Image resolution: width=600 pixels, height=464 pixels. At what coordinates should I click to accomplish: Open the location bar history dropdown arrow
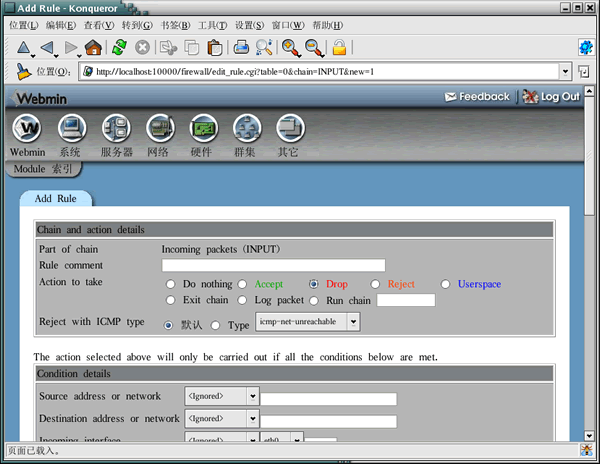(x=565, y=72)
